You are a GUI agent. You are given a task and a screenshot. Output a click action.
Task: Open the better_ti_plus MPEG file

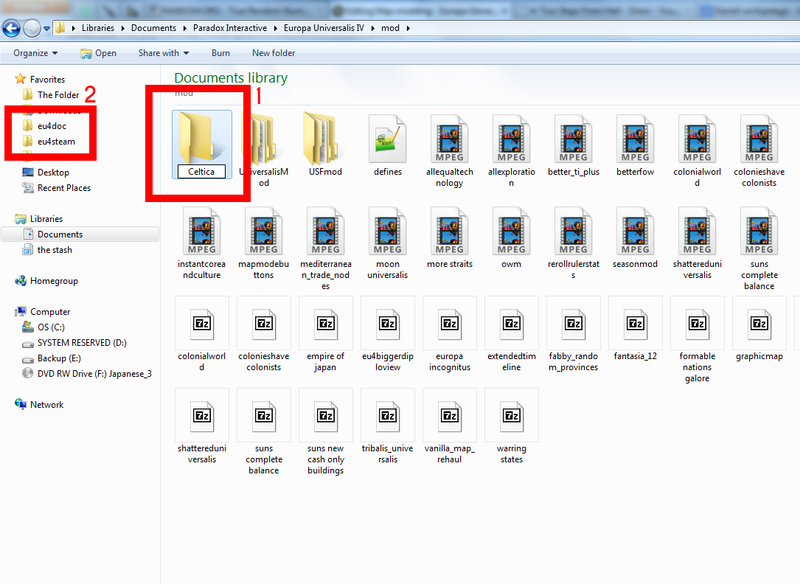[573, 140]
